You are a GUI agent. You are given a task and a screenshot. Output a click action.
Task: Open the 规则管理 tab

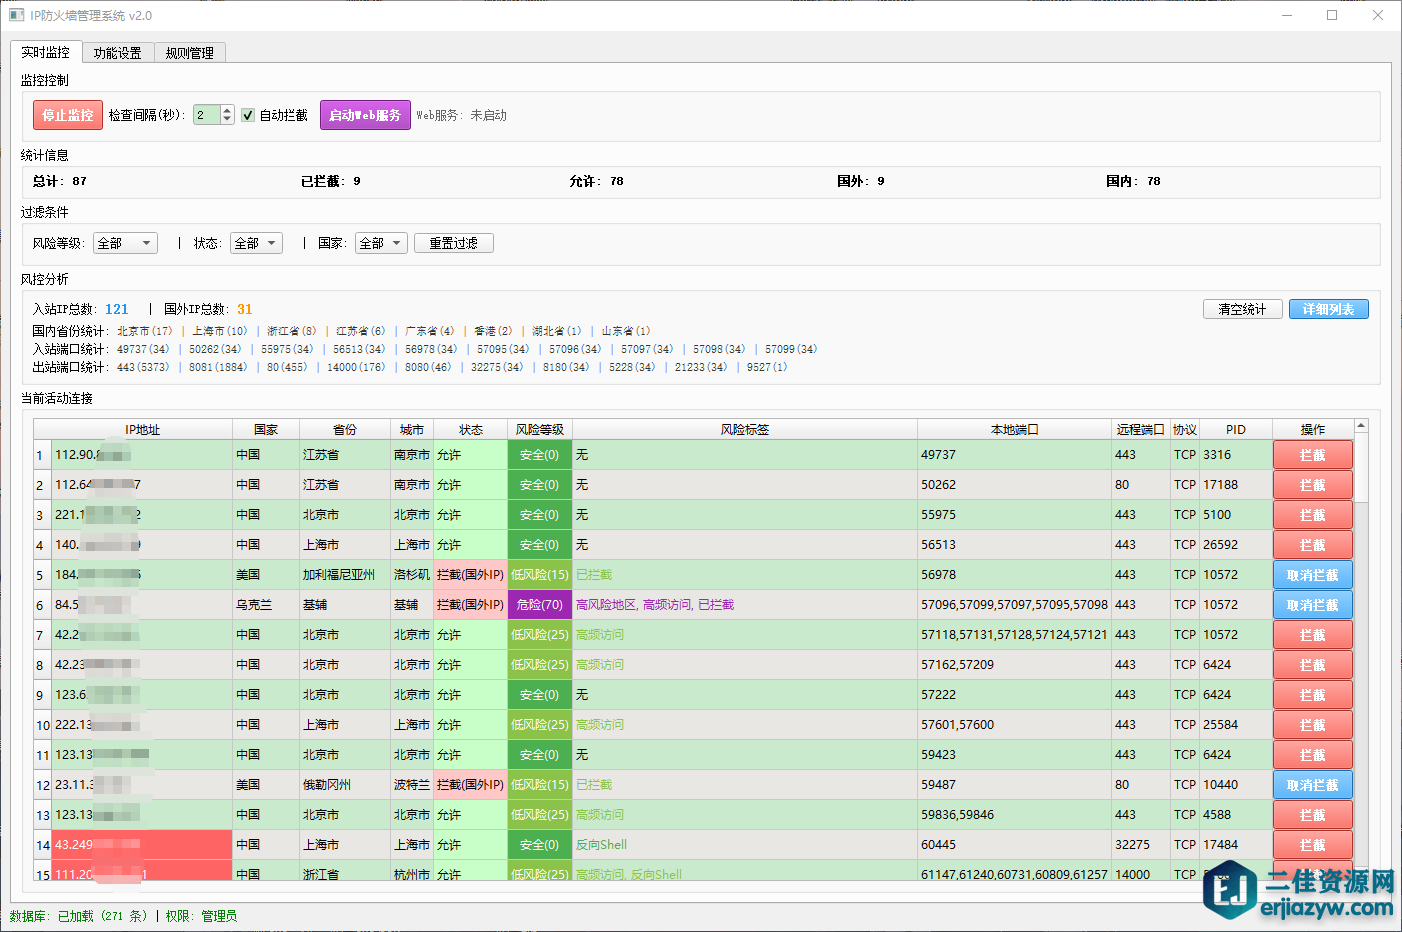click(x=190, y=53)
